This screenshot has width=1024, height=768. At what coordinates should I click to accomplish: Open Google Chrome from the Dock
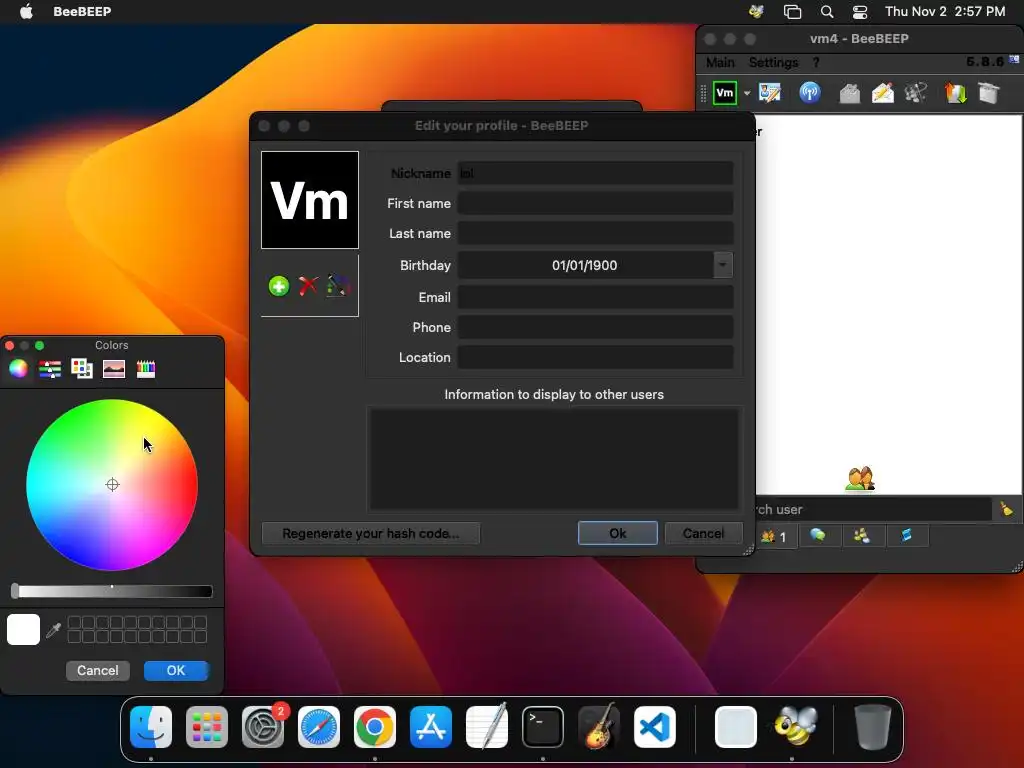[375, 727]
